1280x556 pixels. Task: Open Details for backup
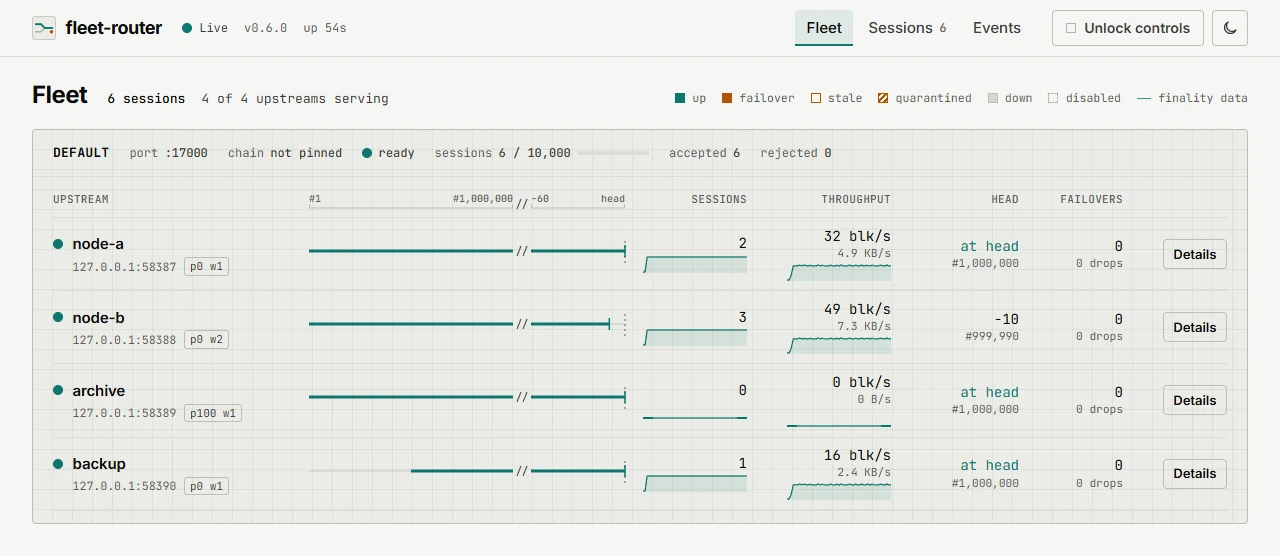point(1195,473)
